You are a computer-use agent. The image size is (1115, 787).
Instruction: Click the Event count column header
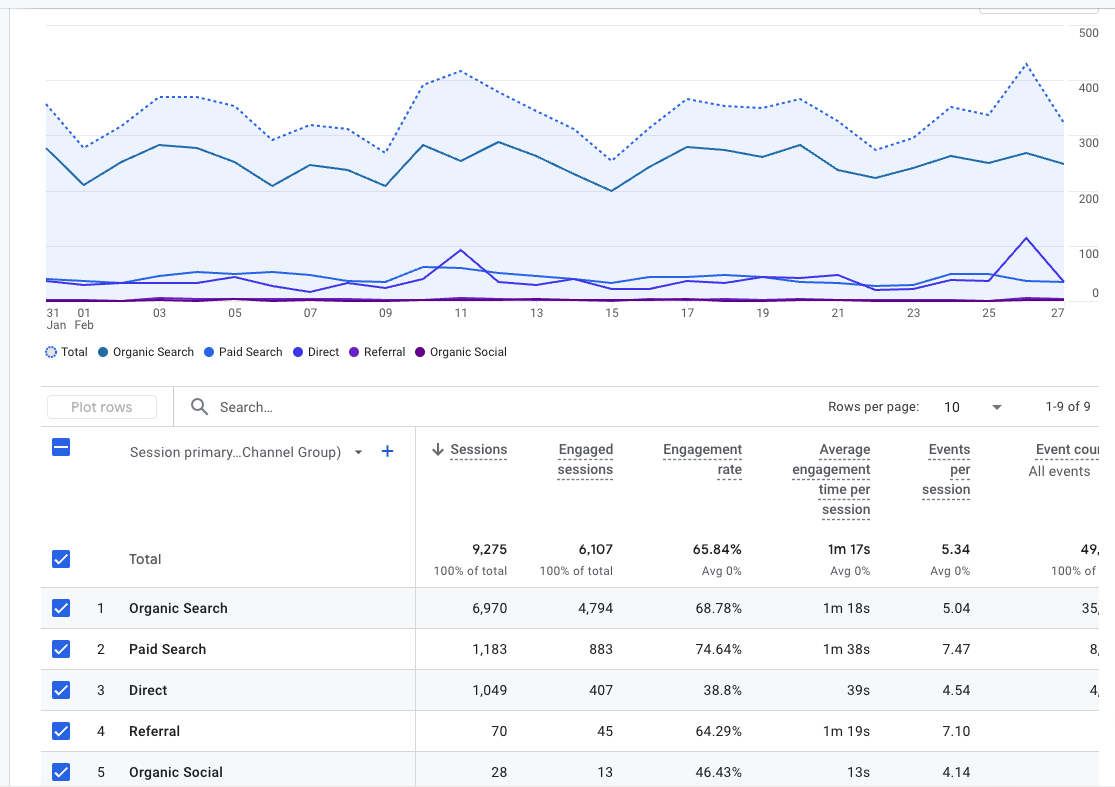click(1067, 449)
